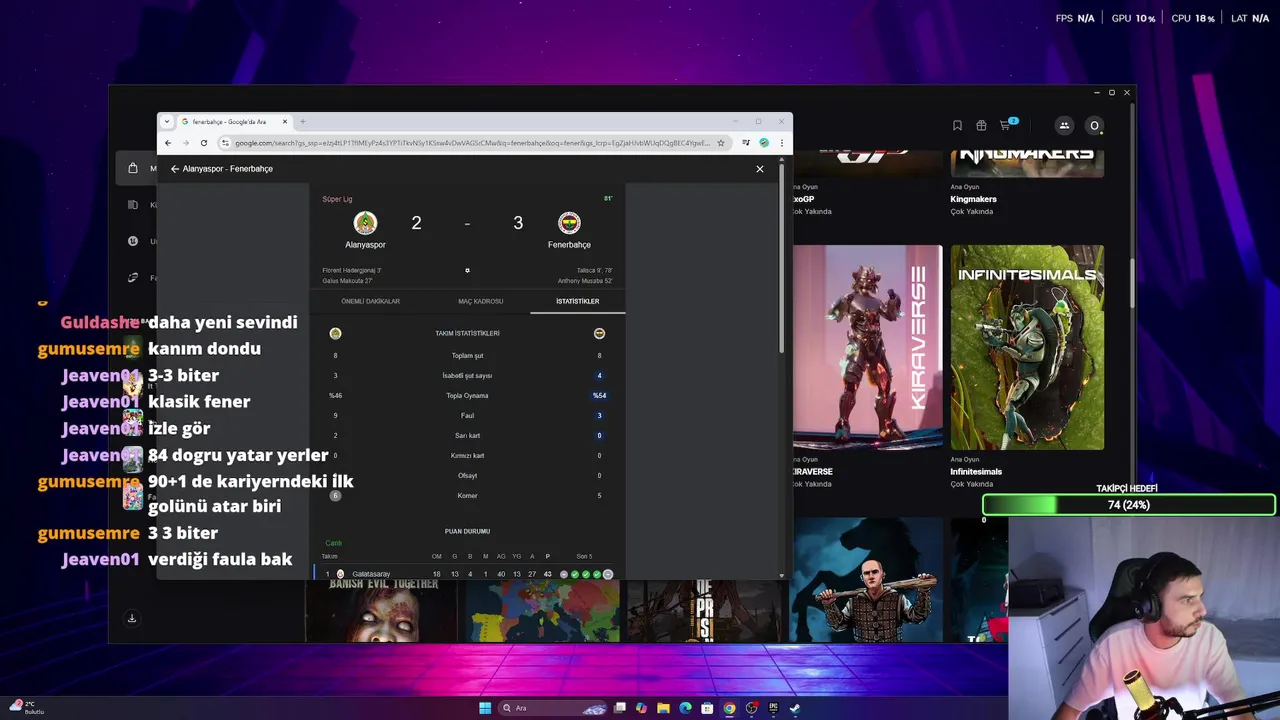Switch to the ÖNEMLİ DAKİKALAR tab
The image size is (1280, 720).
pyautogui.click(x=370, y=301)
